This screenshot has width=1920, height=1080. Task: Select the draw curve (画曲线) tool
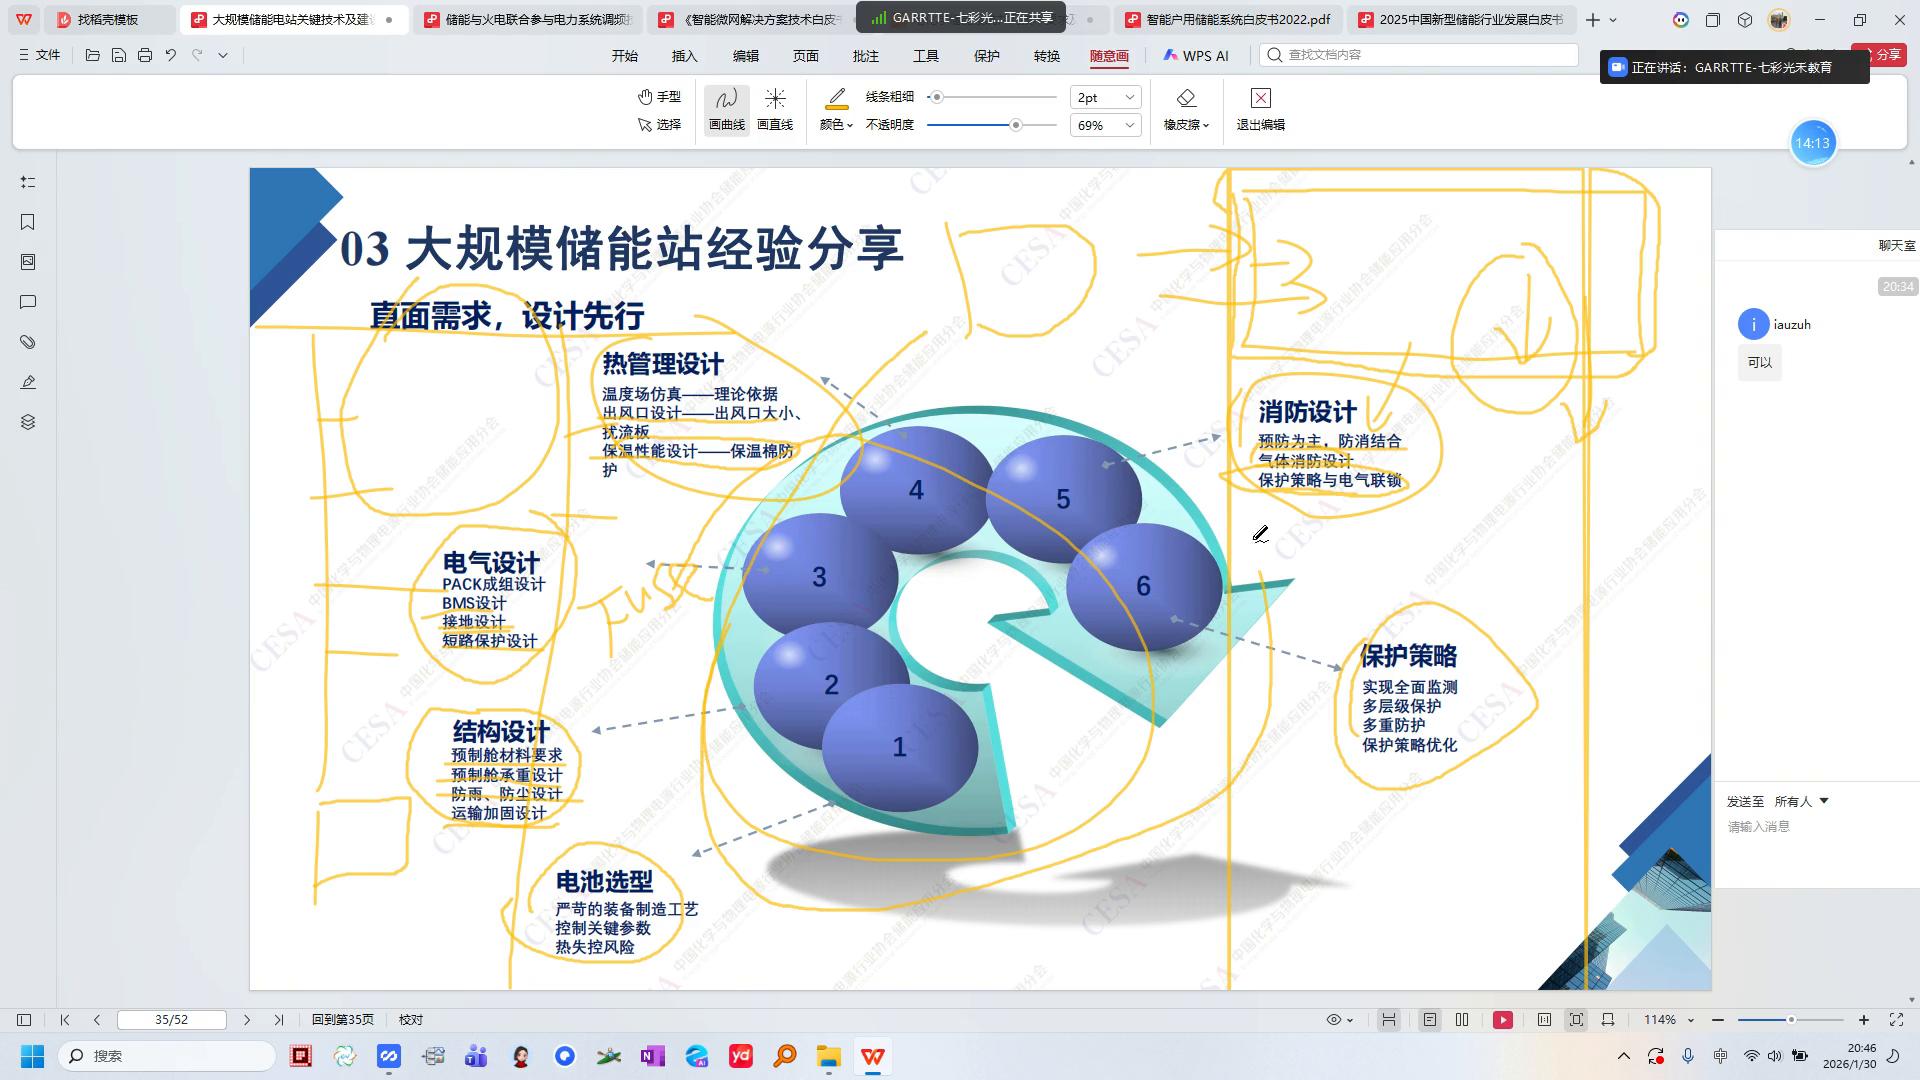(726, 109)
